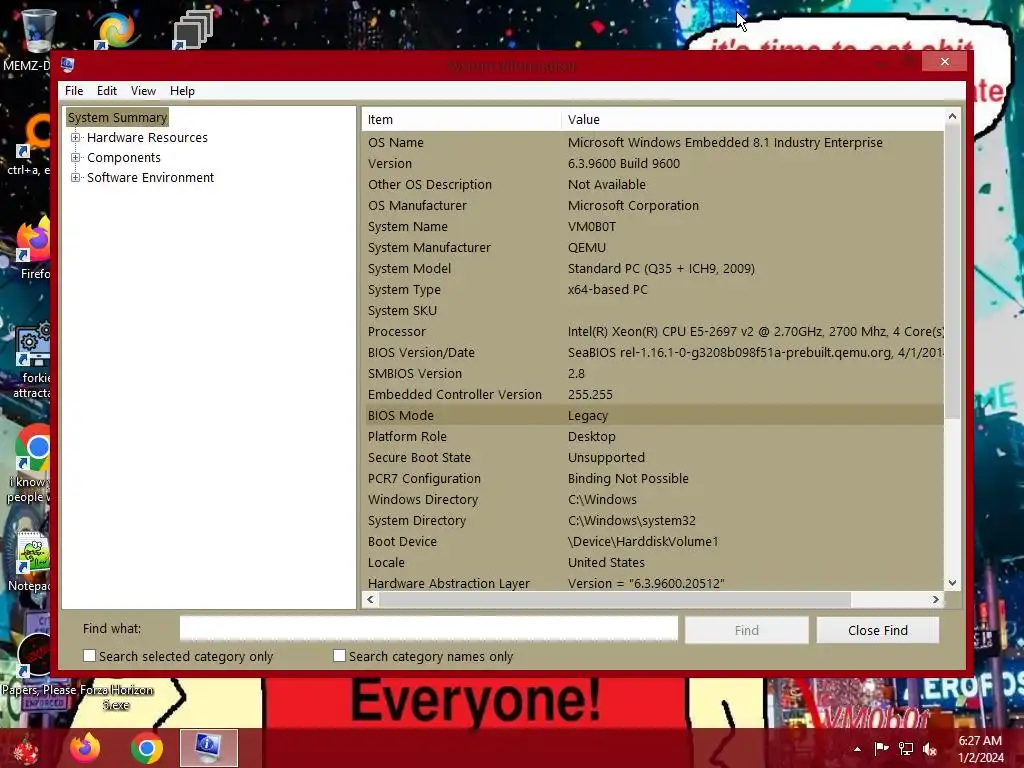Select the SMBIOS Version row
This screenshot has width=1024, height=768.
point(653,374)
